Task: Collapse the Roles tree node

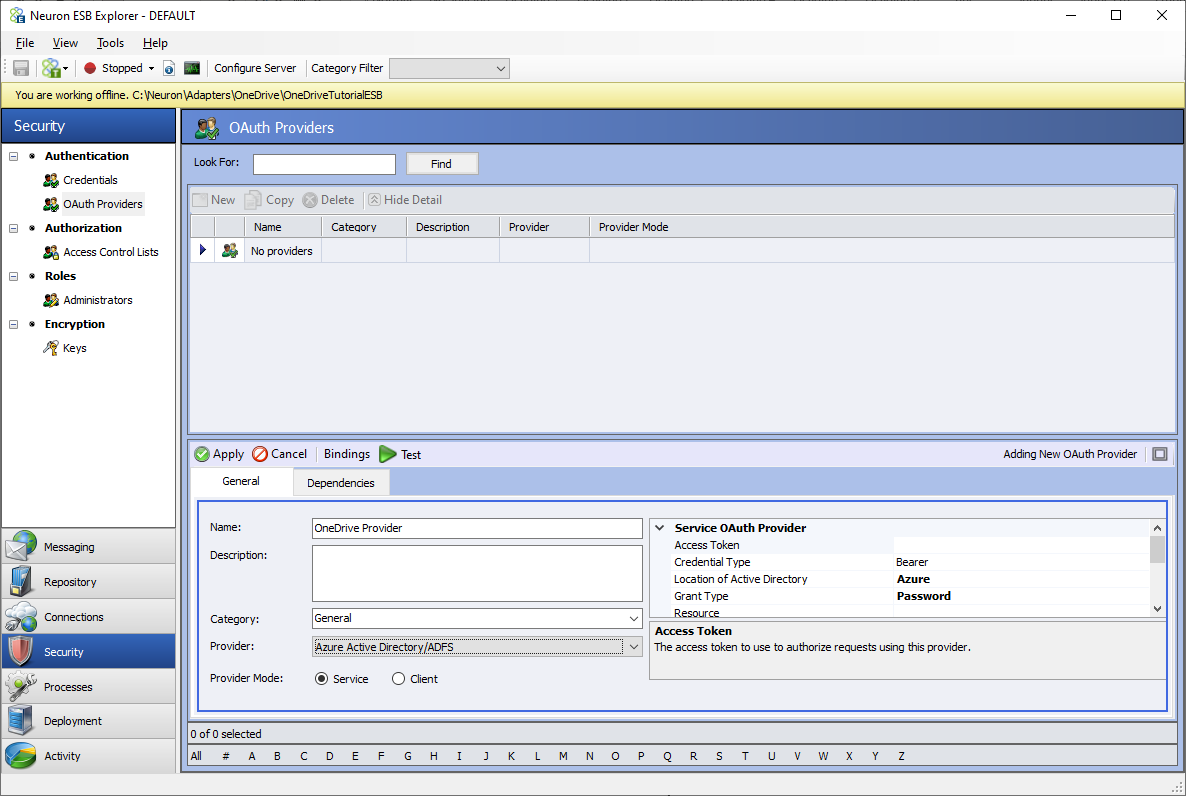Action: click(x=14, y=276)
